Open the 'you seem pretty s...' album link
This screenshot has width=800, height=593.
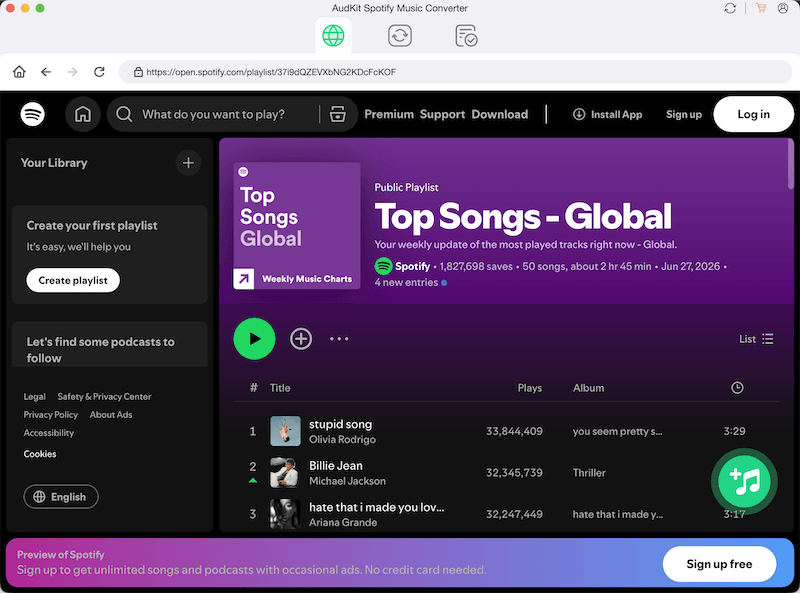[617, 431]
